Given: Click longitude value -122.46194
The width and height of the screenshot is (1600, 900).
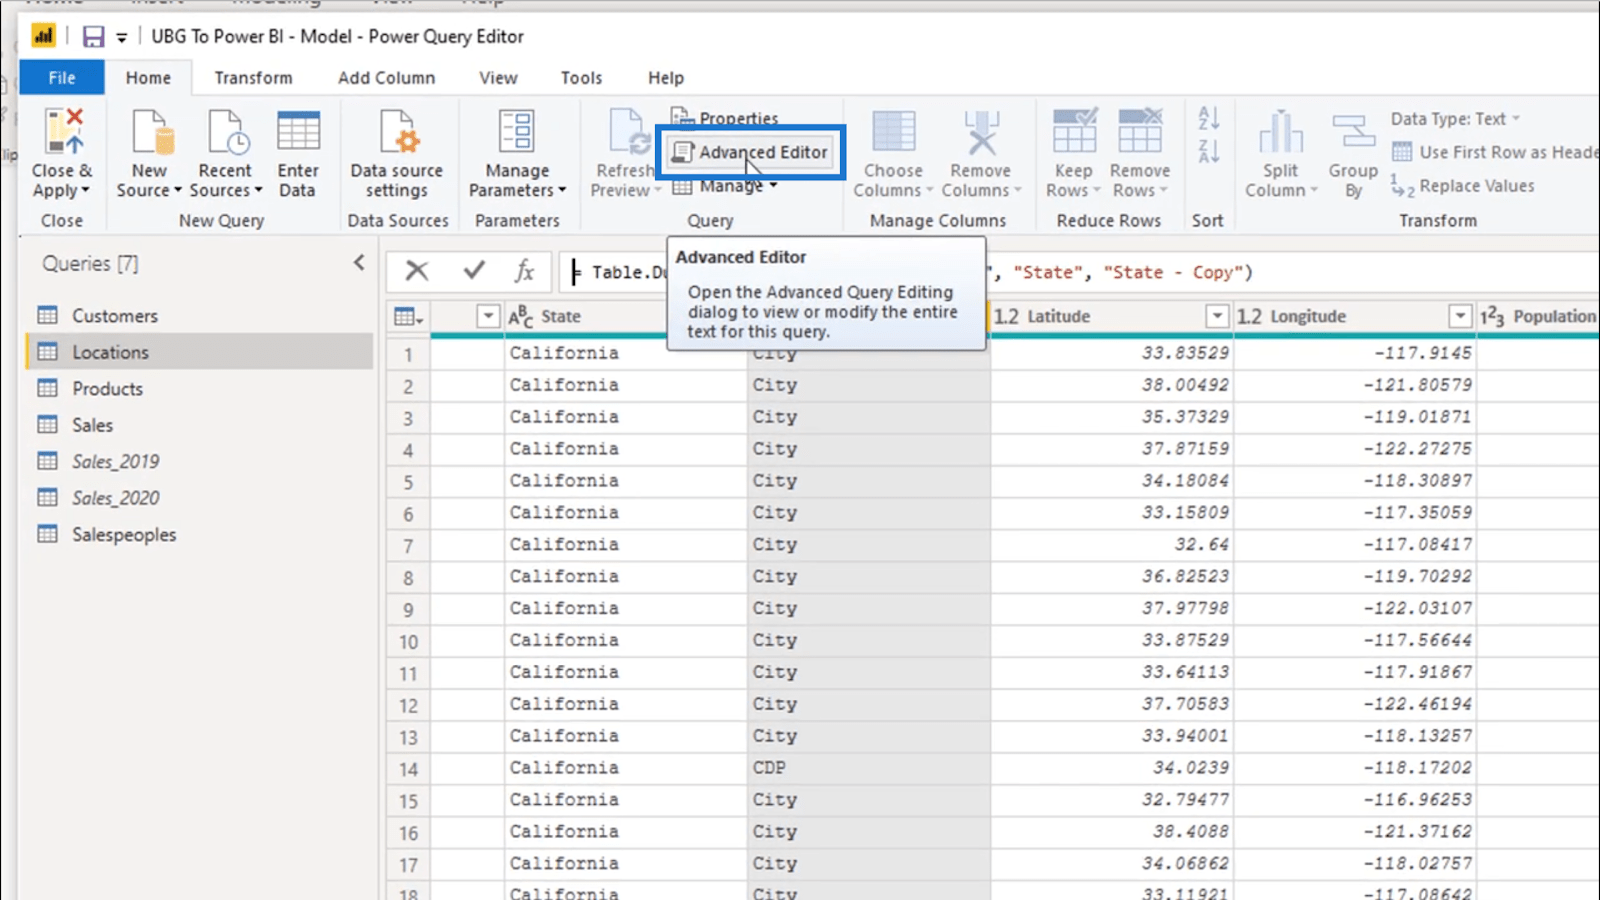Looking at the screenshot, I should (x=1354, y=704).
